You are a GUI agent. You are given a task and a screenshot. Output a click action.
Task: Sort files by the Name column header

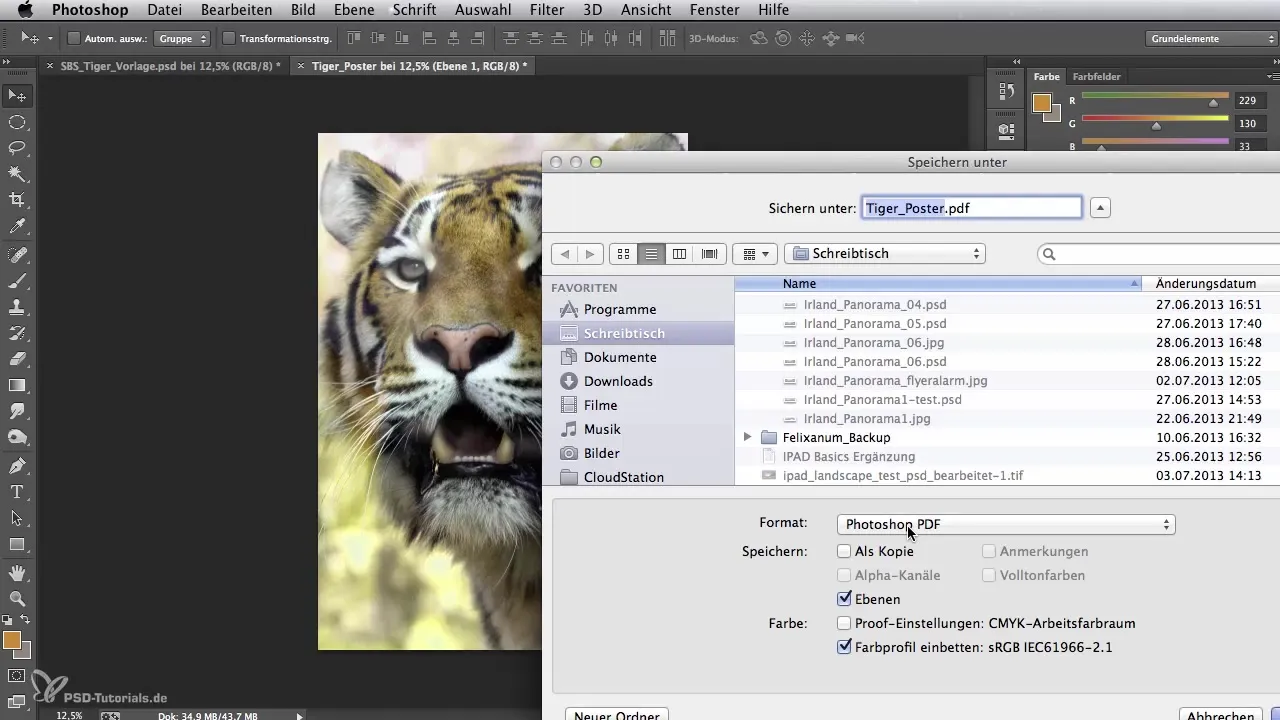939,284
